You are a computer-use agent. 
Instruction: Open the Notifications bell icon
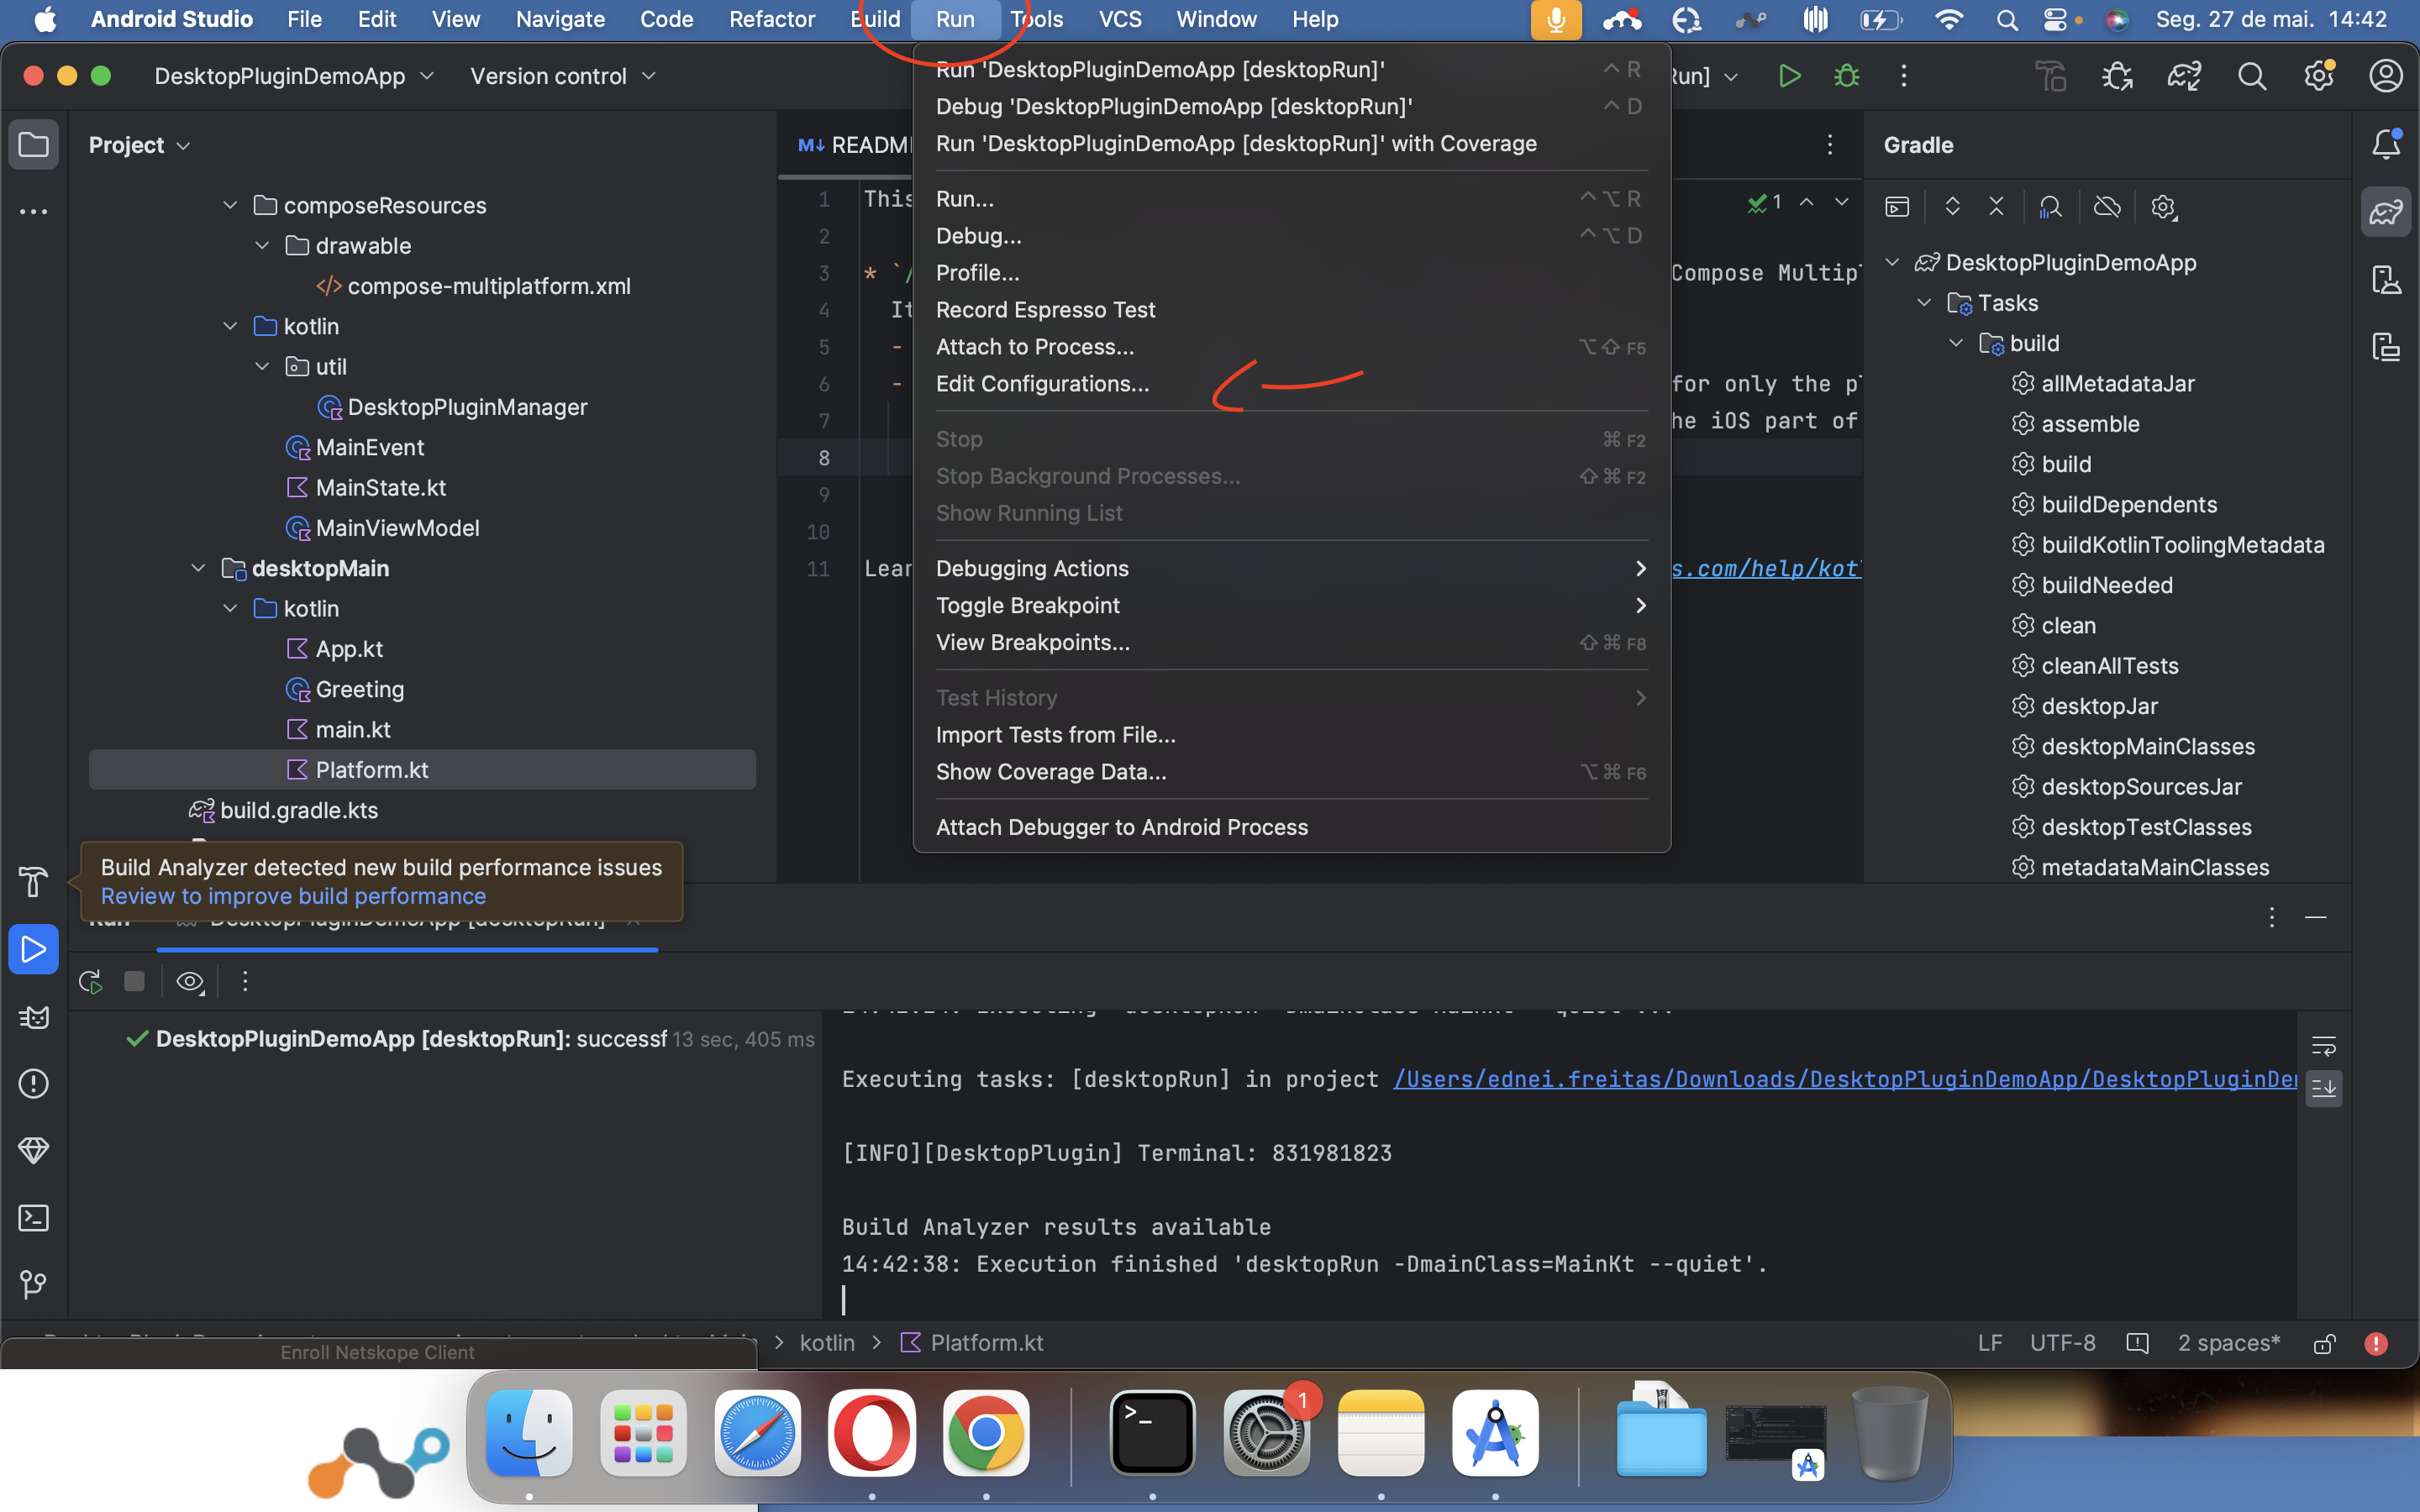pyautogui.click(x=2386, y=145)
